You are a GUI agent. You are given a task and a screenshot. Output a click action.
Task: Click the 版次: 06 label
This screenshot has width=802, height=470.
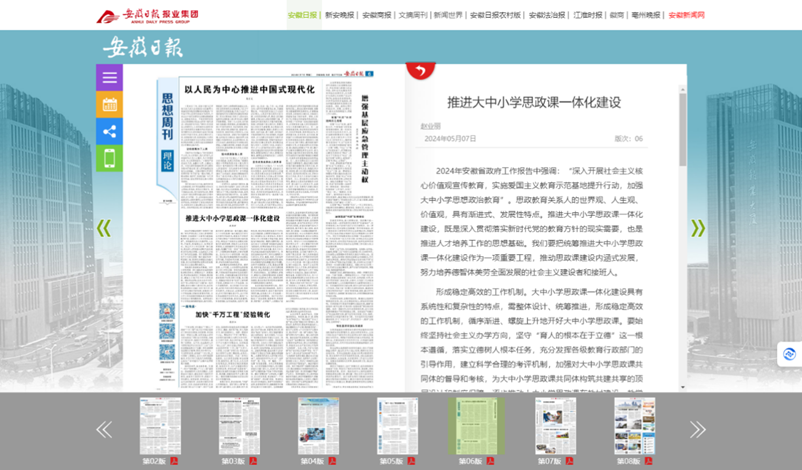(x=629, y=139)
